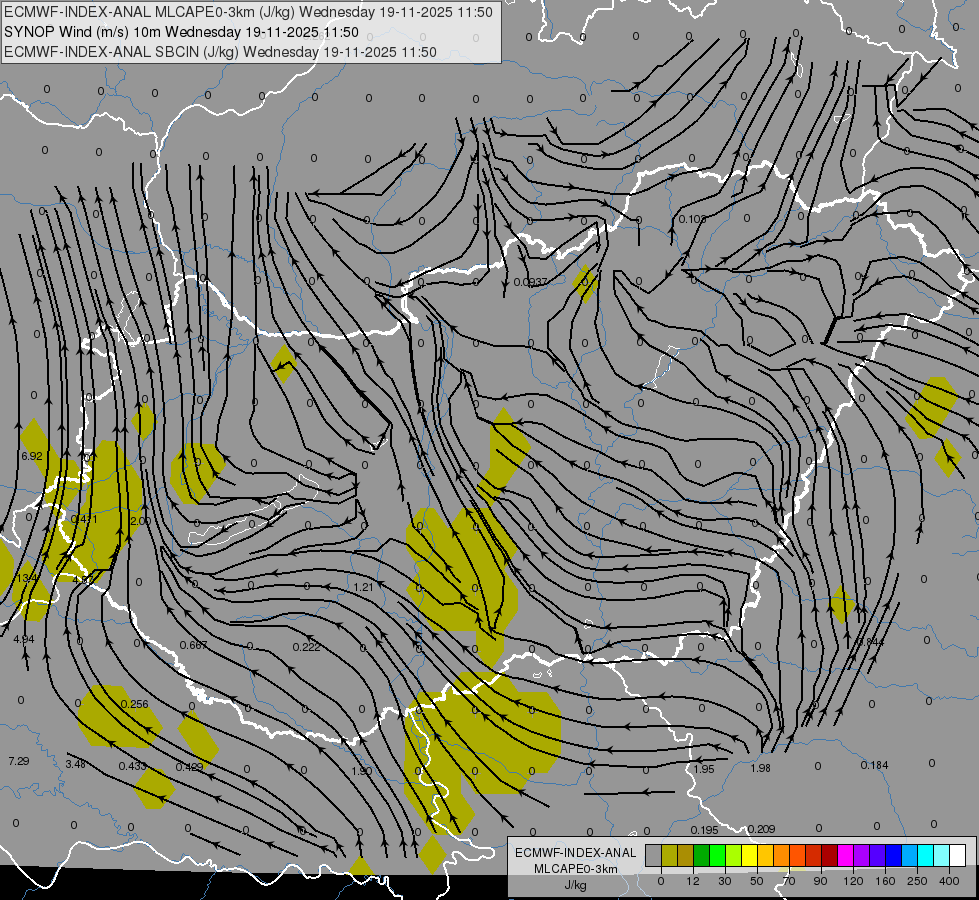Click the legend tick label '70'
The width and height of the screenshot is (979, 900).
click(789, 881)
